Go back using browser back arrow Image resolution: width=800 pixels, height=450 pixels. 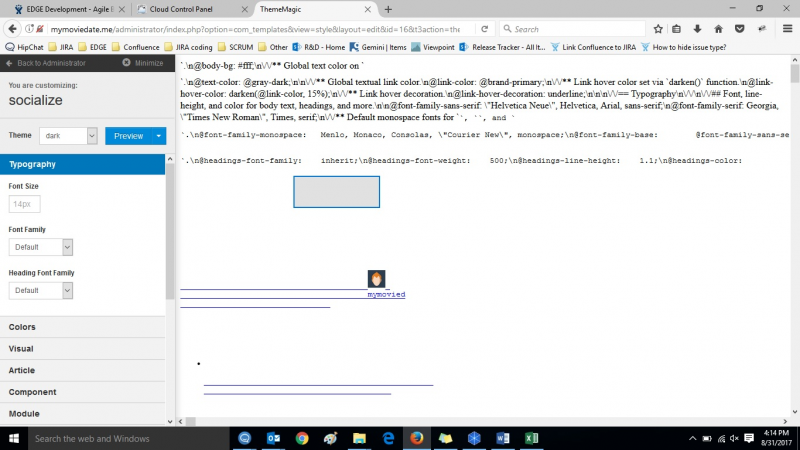[12, 29]
